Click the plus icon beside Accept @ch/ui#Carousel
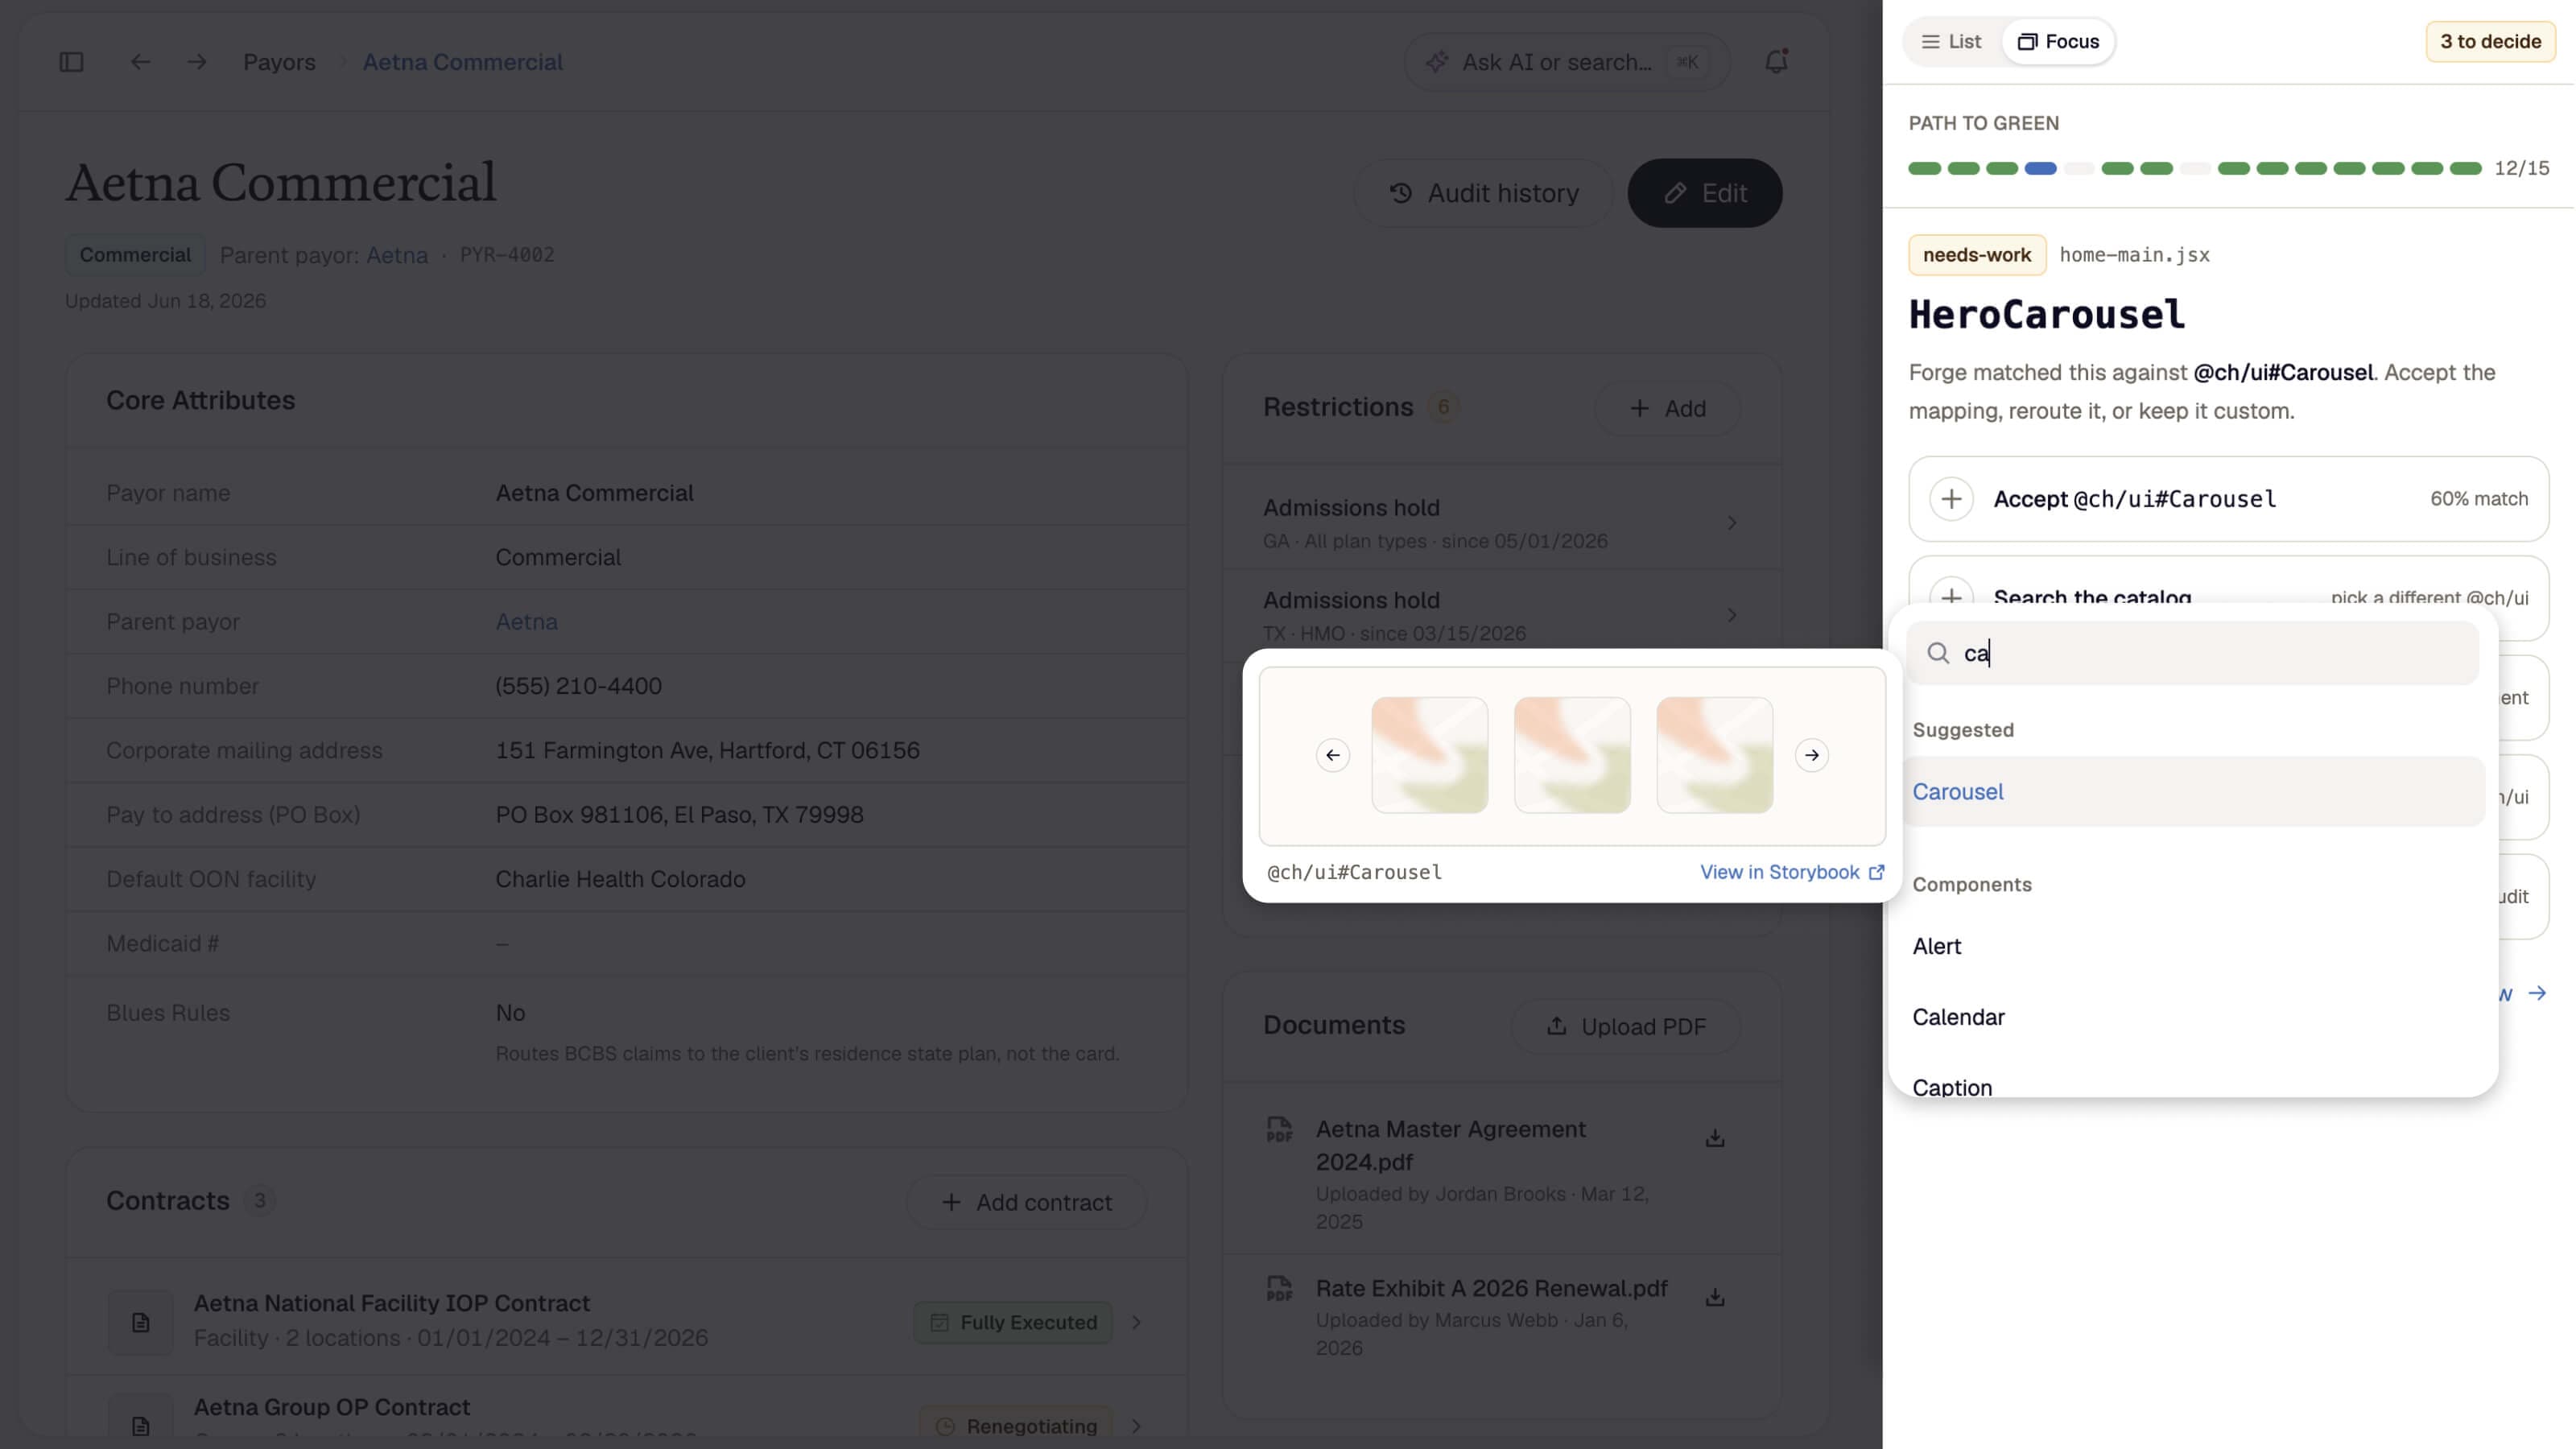This screenshot has width=2576, height=1449. pyautogui.click(x=1951, y=499)
